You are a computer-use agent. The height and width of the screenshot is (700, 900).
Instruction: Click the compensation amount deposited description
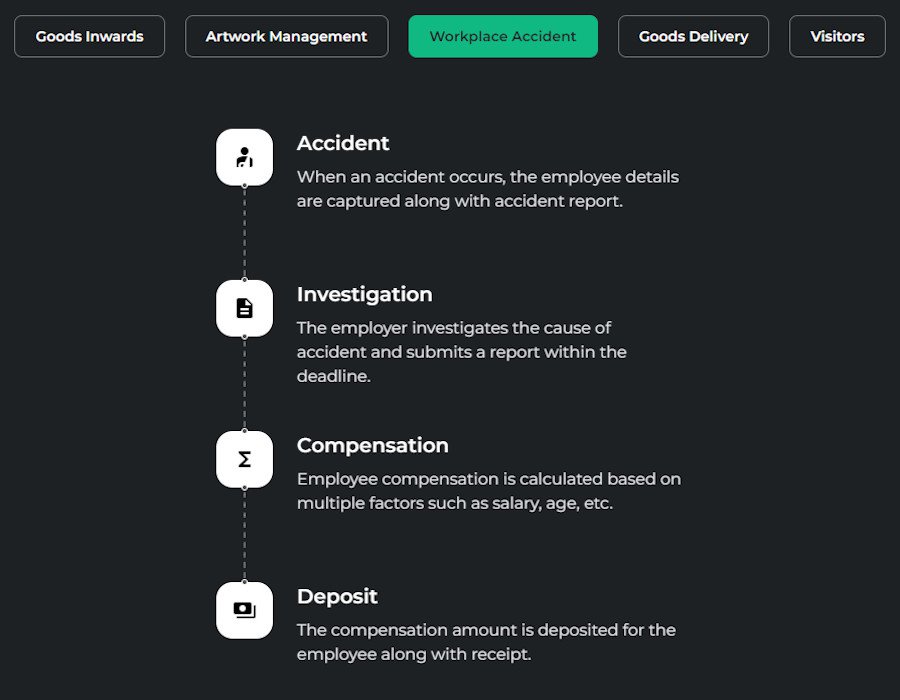486,641
